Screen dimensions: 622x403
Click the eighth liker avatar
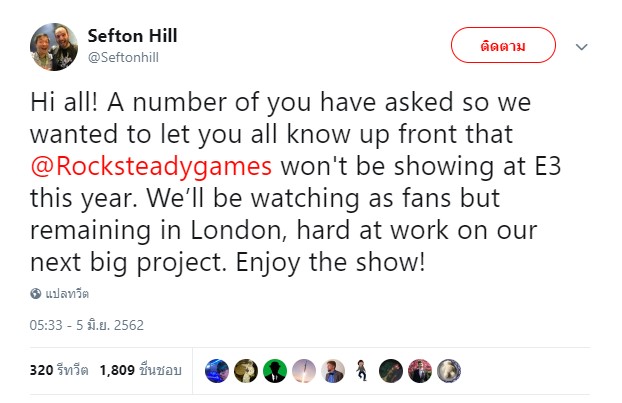pos(421,370)
